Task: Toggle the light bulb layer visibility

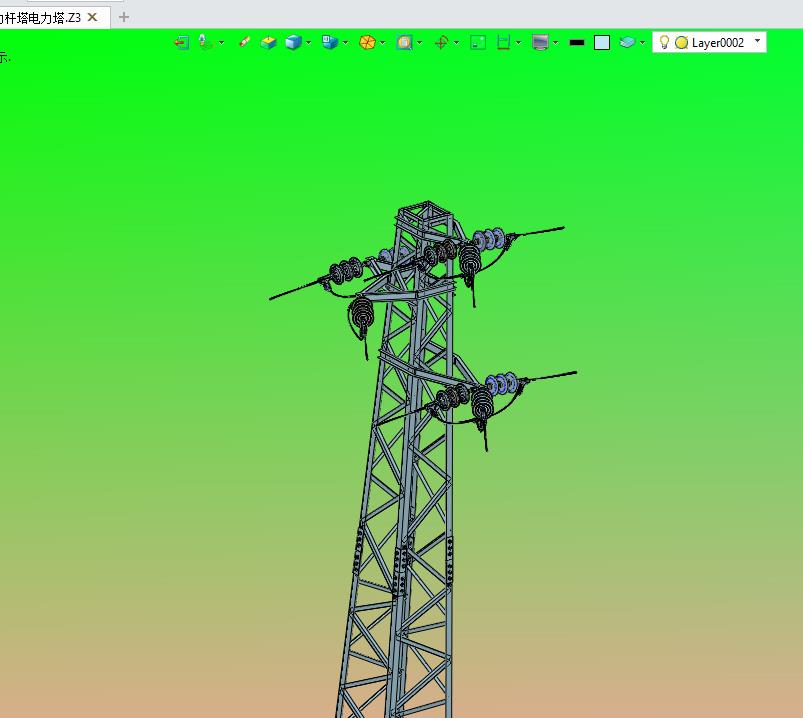Action: 664,42
